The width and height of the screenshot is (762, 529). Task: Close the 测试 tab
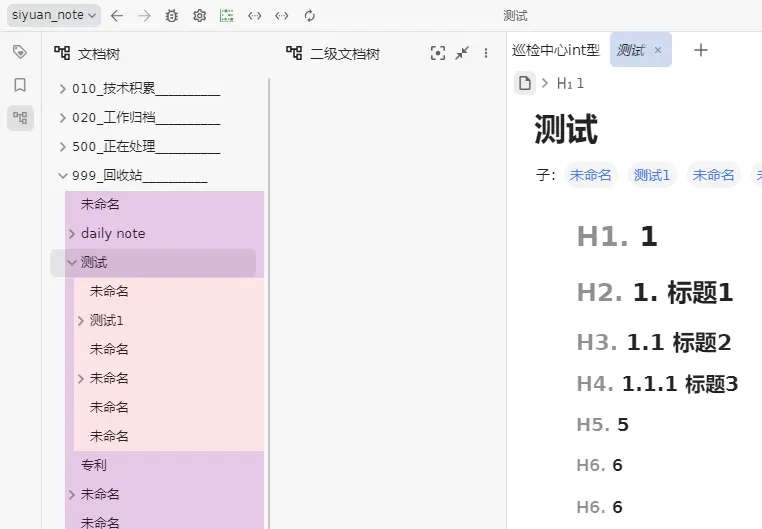[658, 50]
